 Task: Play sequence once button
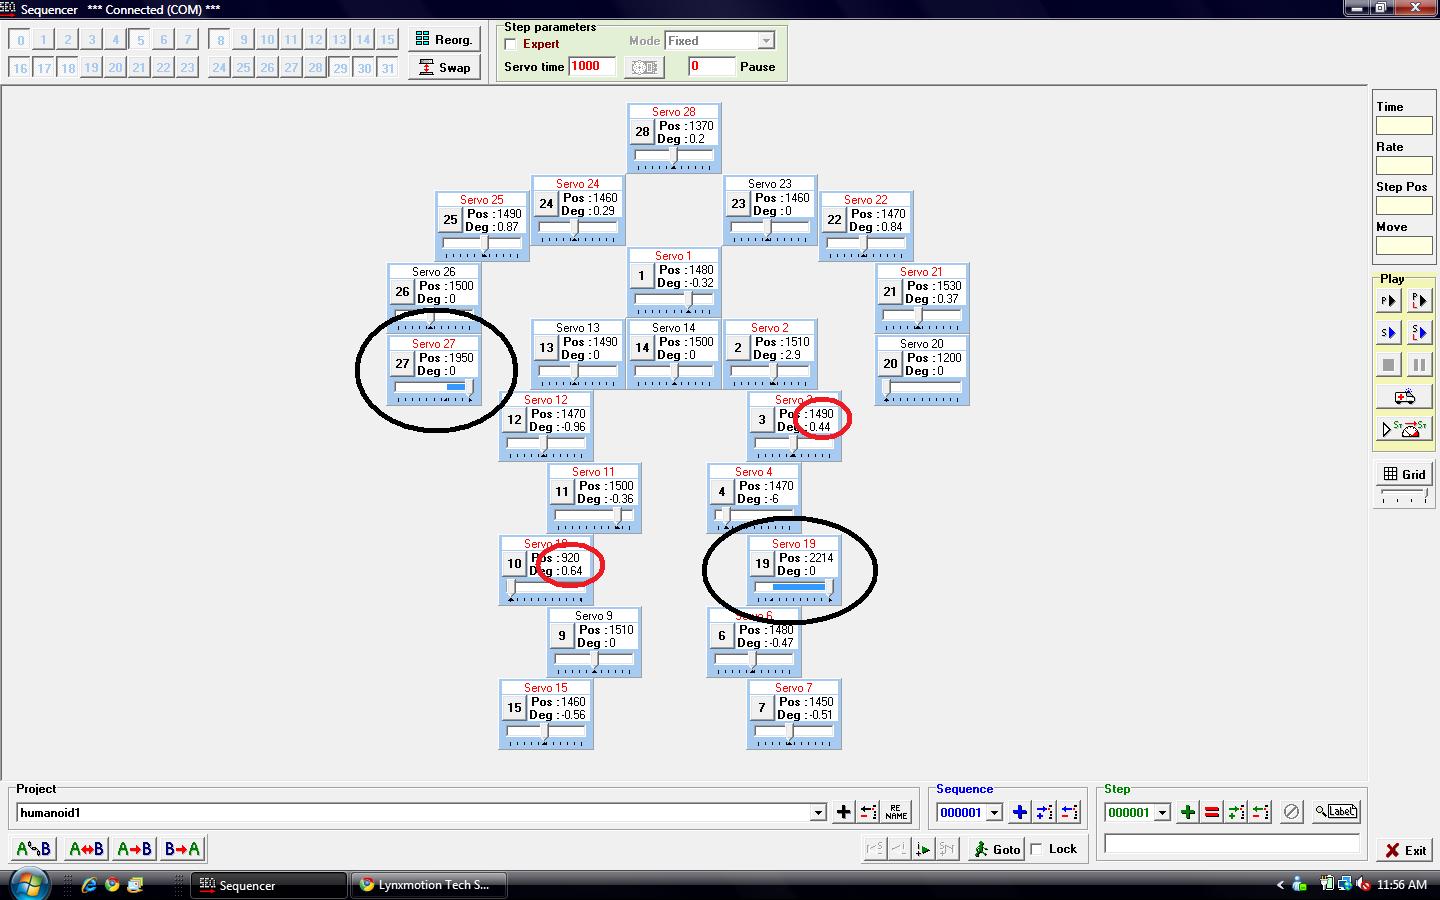click(x=1388, y=332)
